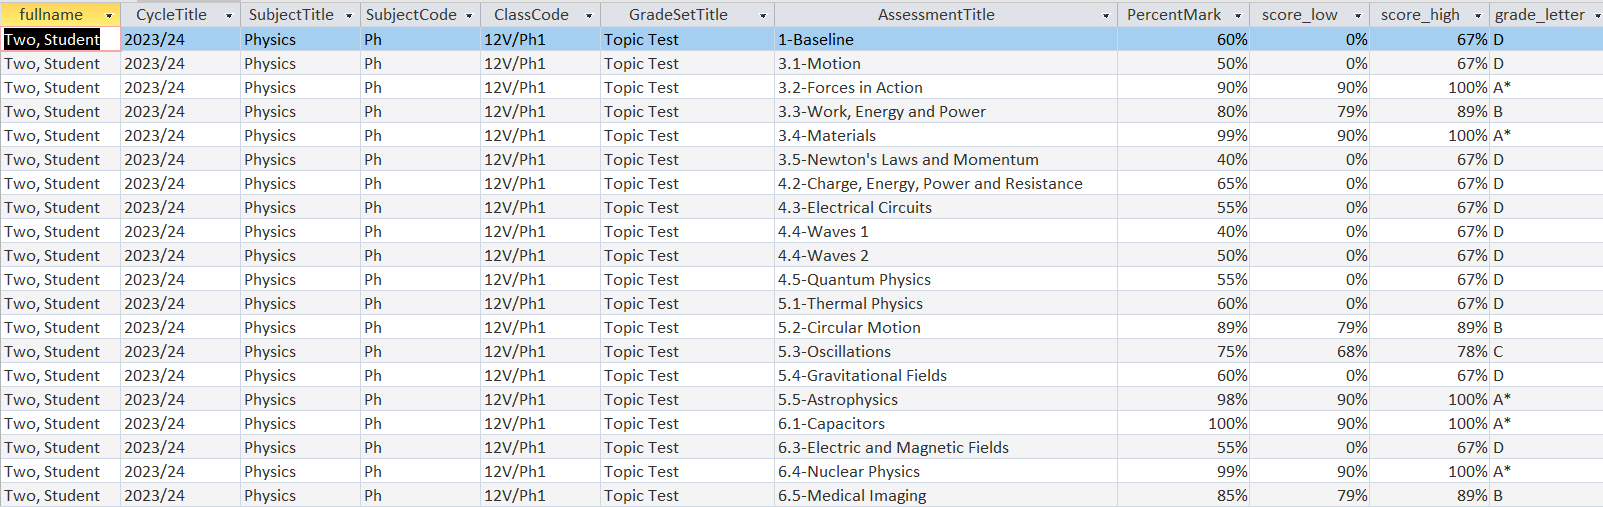Click the 3.5-Newton's Laws and Momentum cell
This screenshot has width=1603, height=507.
pos(908,160)
